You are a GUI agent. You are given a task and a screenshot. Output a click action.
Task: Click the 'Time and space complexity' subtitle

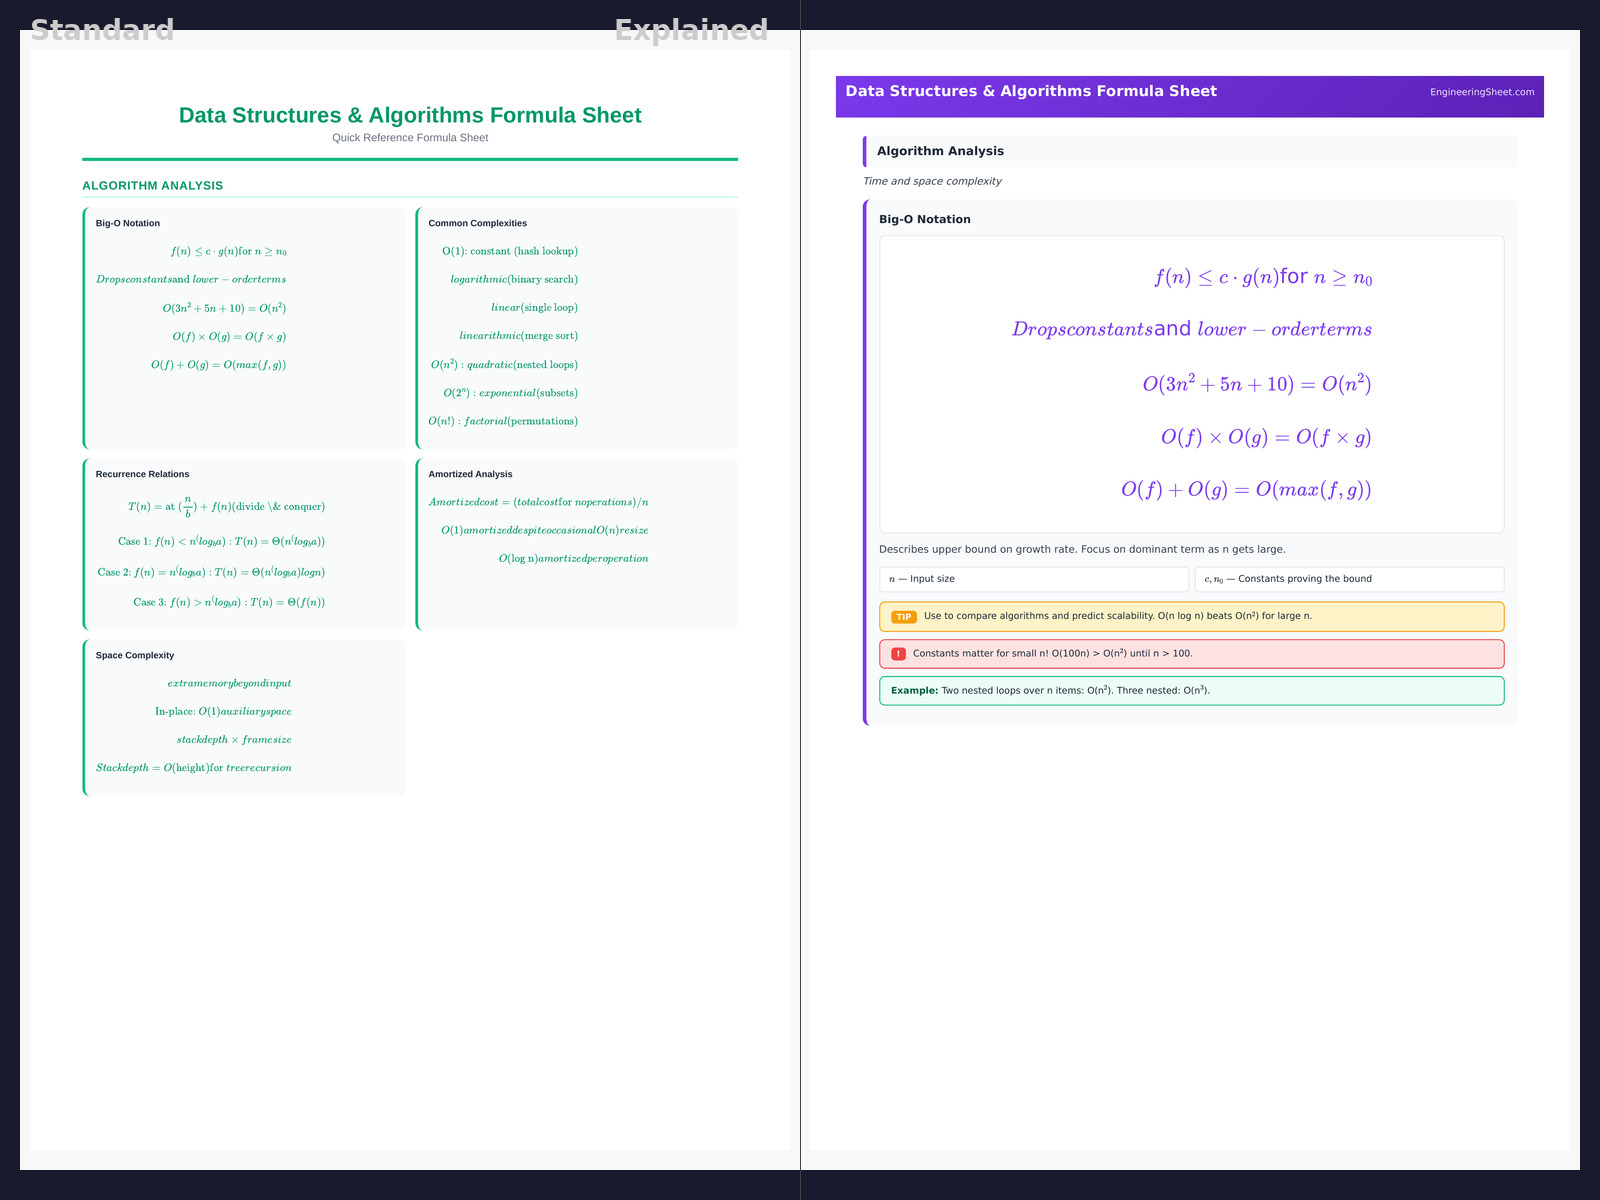pos(932,181)
